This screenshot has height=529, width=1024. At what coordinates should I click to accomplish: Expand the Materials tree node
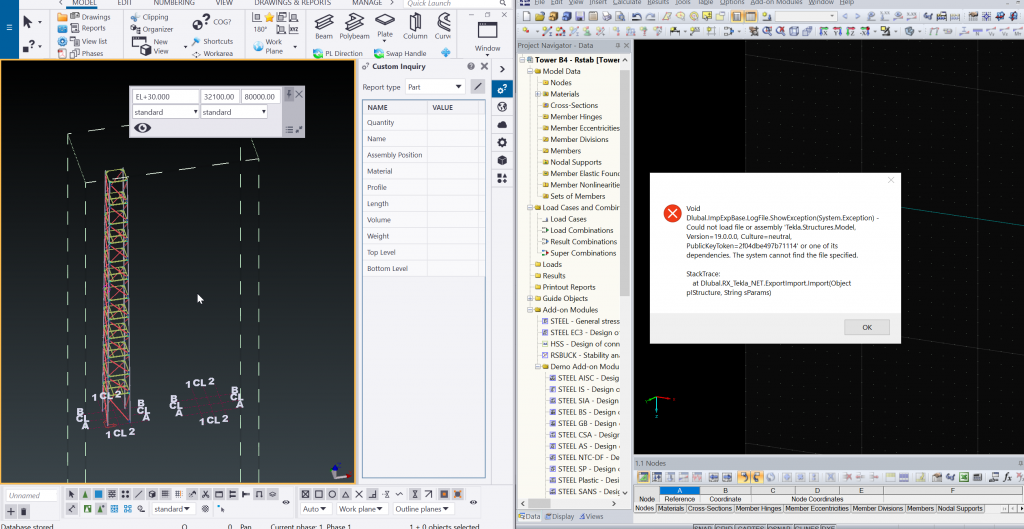point(537,94)
